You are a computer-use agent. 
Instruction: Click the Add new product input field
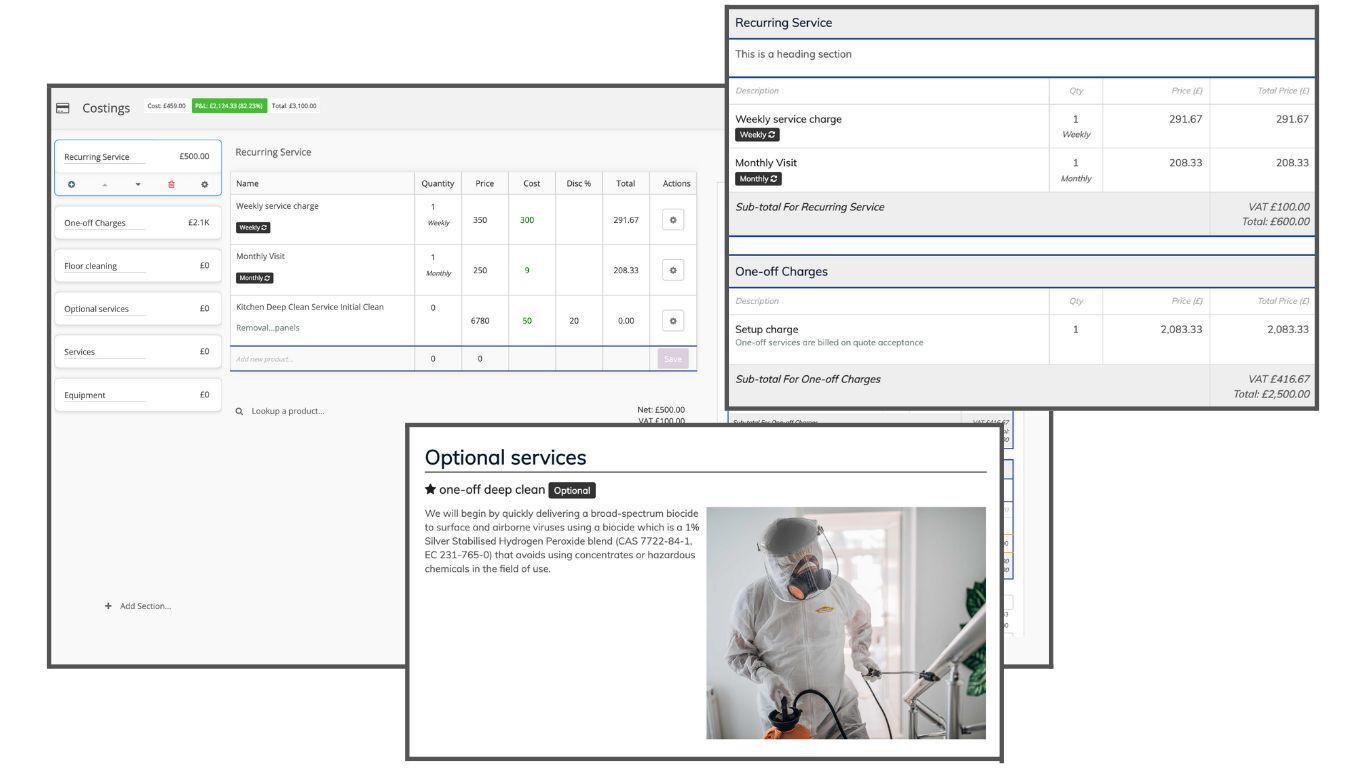(x=322, y=359)
